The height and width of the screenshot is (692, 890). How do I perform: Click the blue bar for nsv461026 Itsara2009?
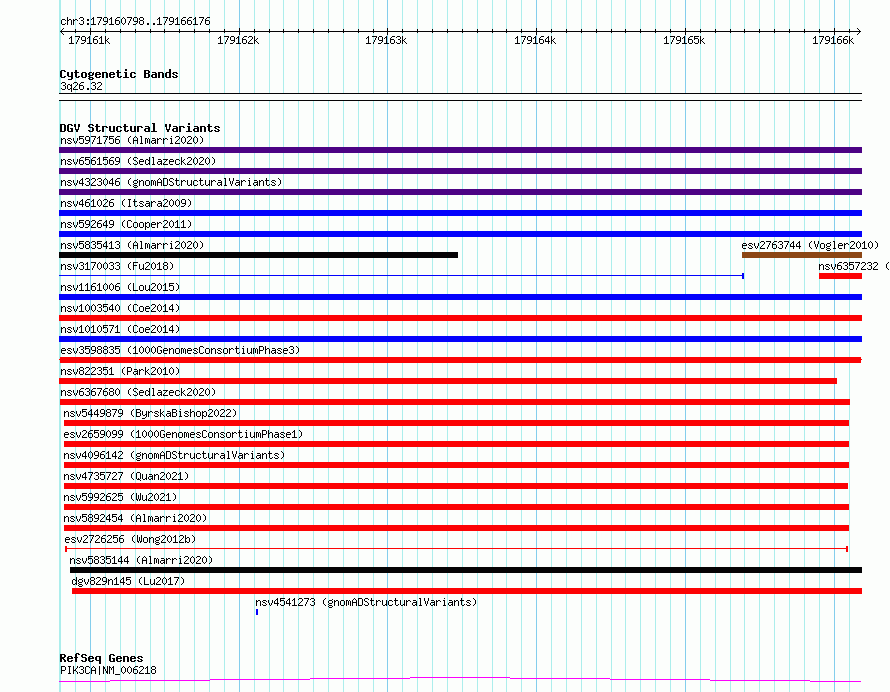pos(460,213)
